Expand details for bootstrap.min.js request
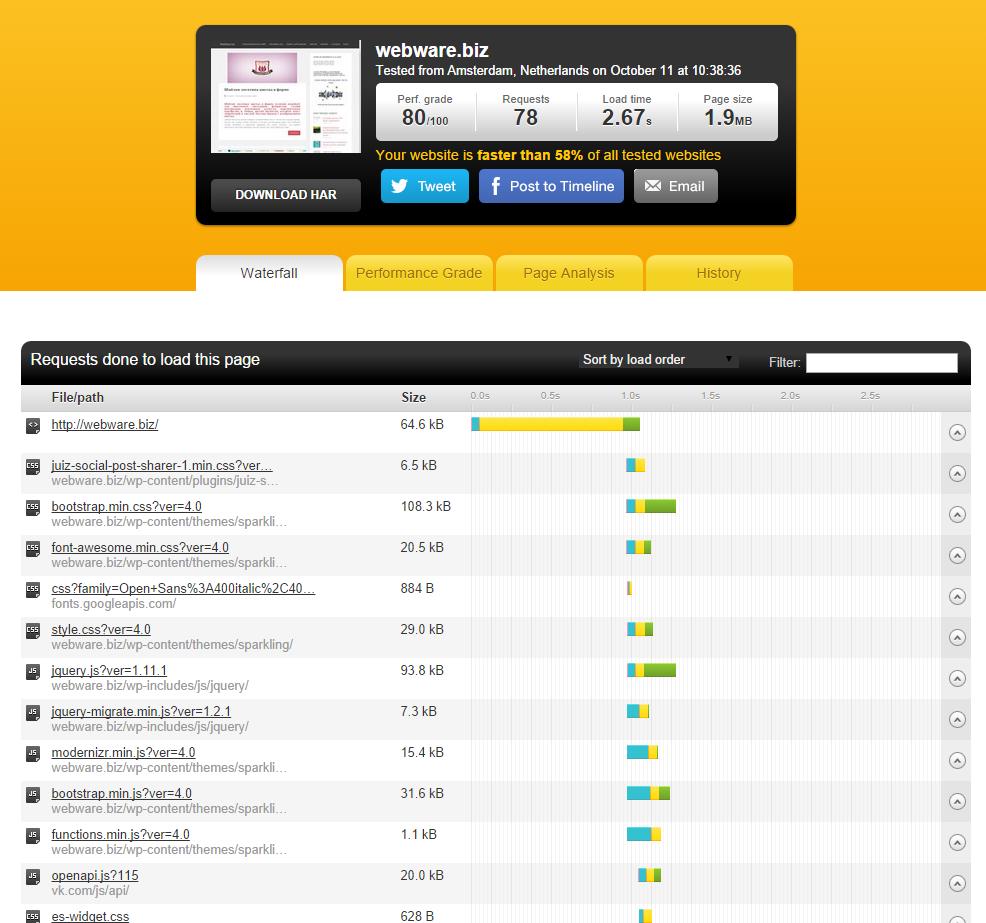 (956, 802)
